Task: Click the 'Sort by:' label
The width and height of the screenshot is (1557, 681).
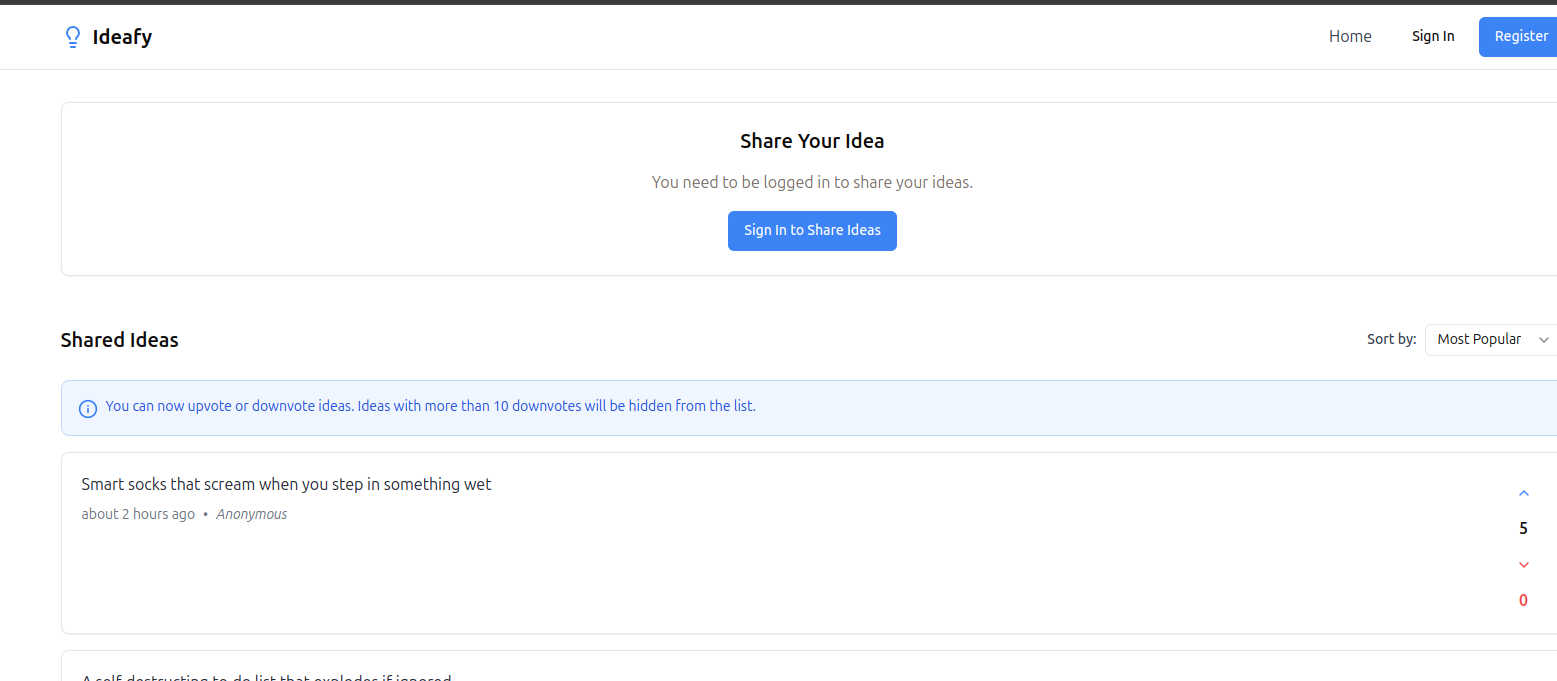Action: 1391,339
